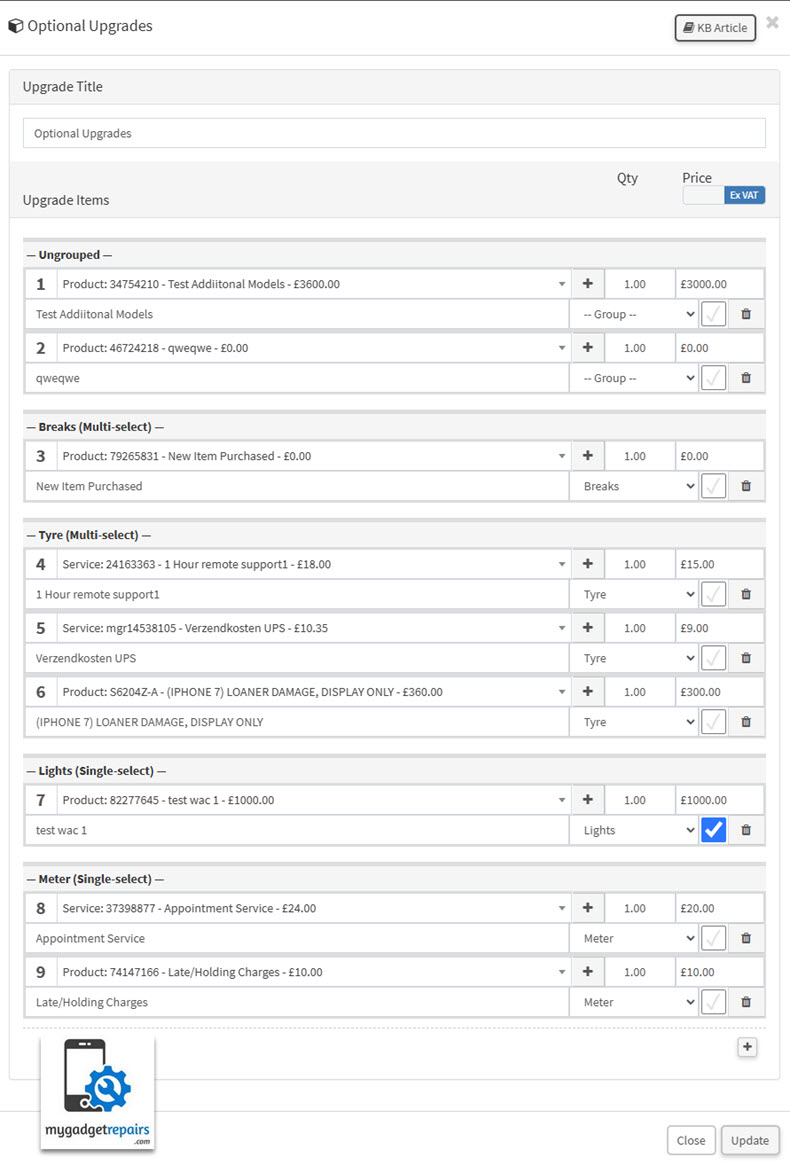Trash the Late/Holding Charges item
This screenshot has width=790, height=1165.
[745, 1002]
